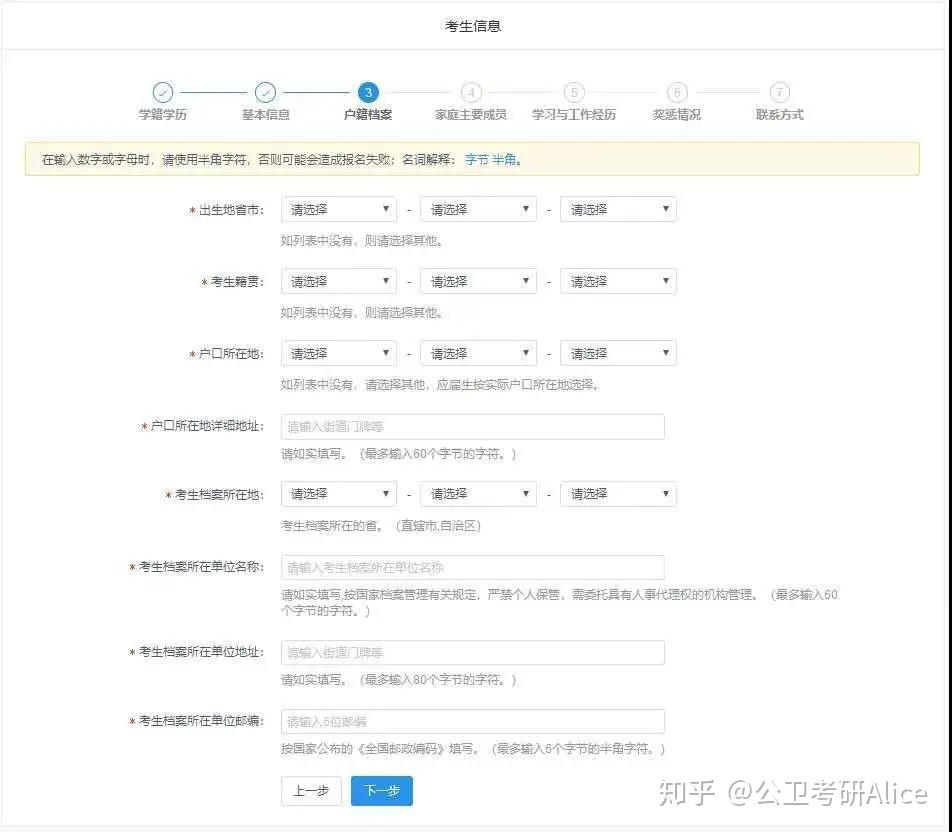The image size is (952, 832).
Task: Click the 下一步 next button
Action: pos(382,791)
